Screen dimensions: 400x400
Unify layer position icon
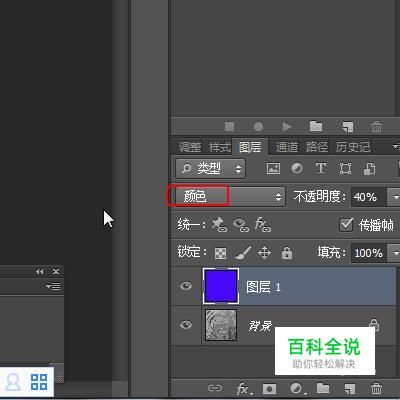(x=219, y=225)
